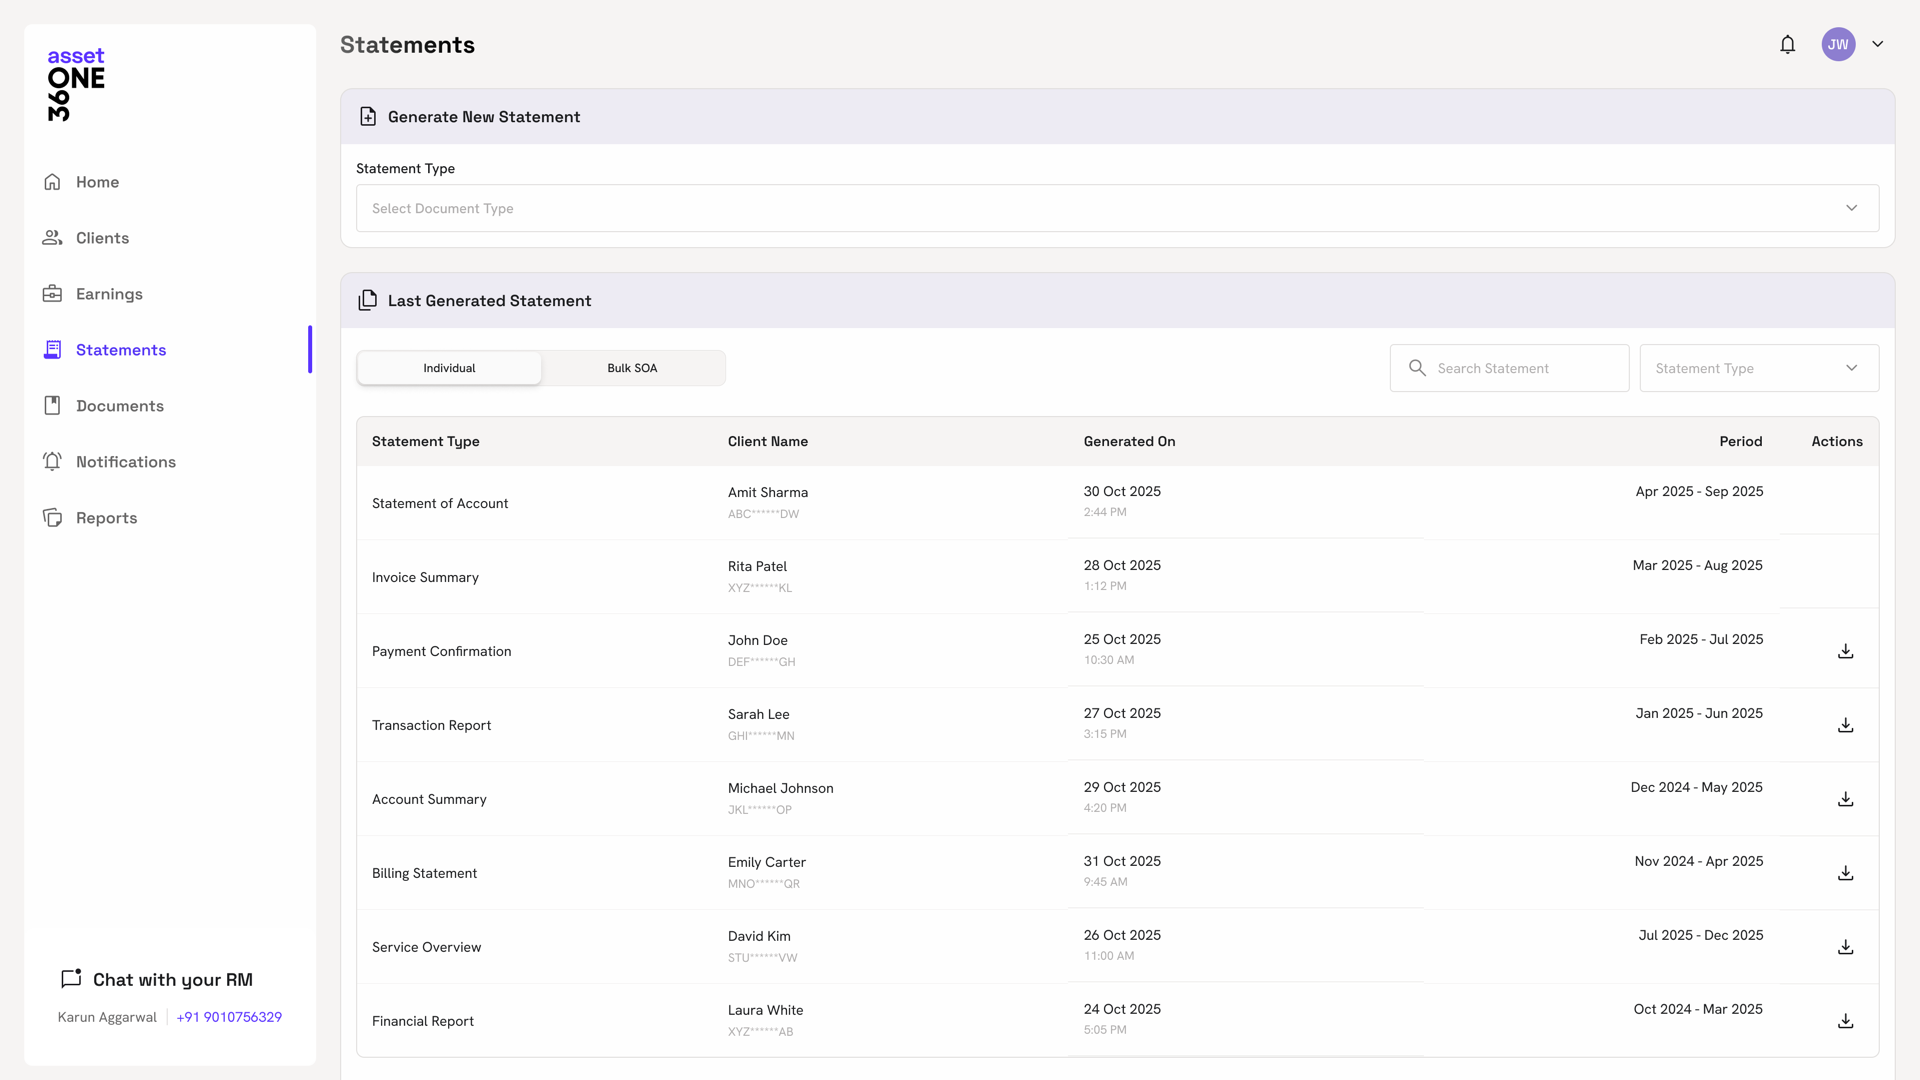Open Clients page
The width and height of the screenshot is (1920, 1080).
pos(102,238)
